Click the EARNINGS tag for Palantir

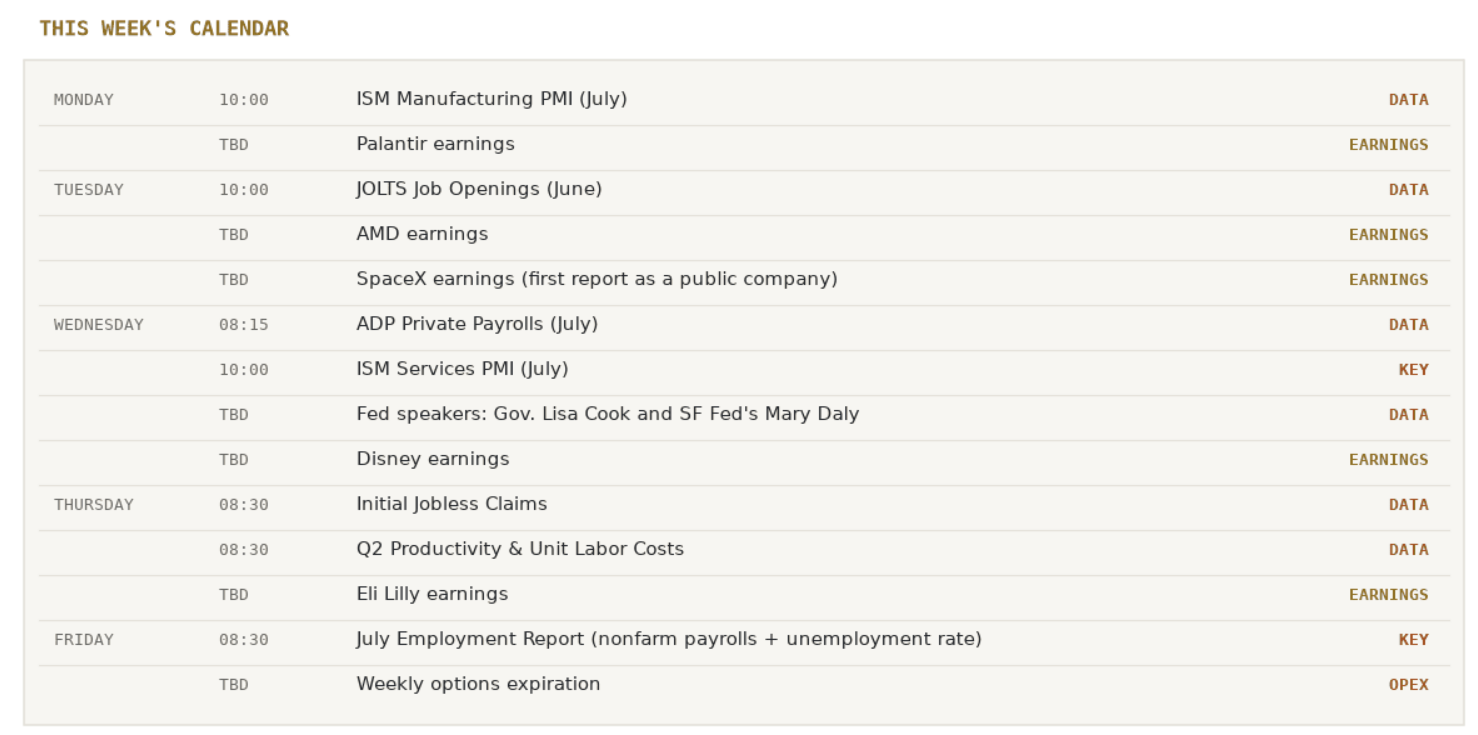click(1389, 145)
